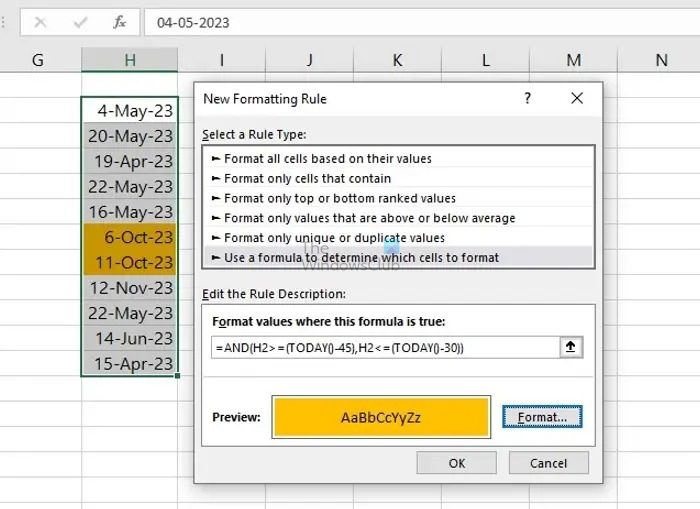This screenshot has height=509, width=700.
Task: Close the New Formatting Rule dialog
Action: [577, 98]
